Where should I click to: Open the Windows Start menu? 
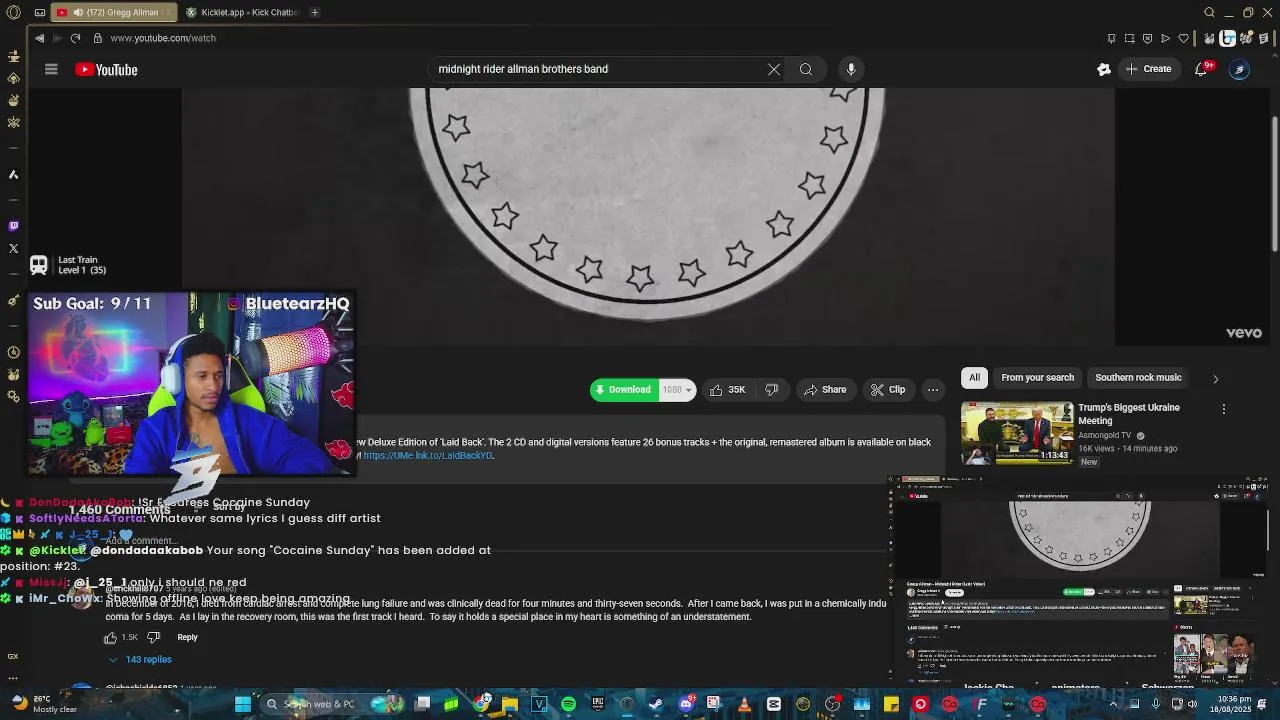(x=242, y=704)
